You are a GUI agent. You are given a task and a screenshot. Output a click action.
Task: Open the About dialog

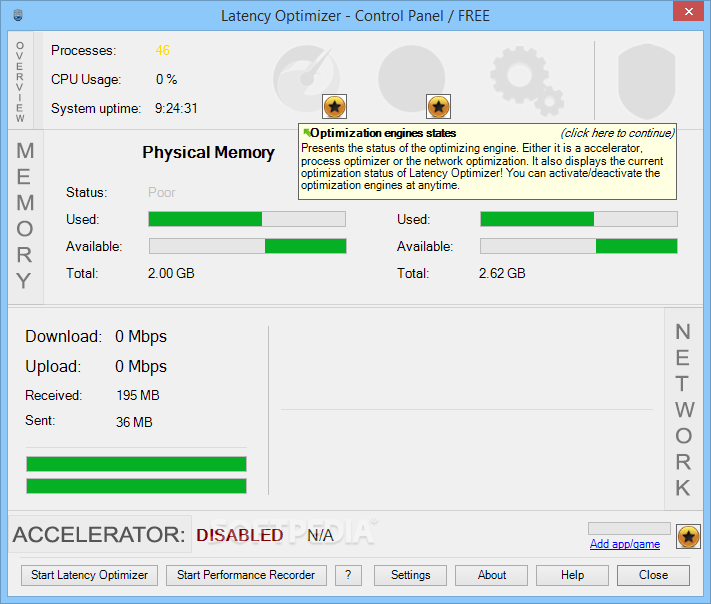[x=492, y=575]
